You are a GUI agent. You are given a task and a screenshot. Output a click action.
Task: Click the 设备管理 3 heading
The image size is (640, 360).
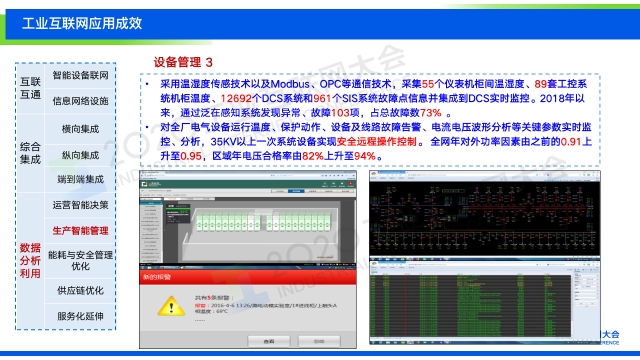pyautogui.click(x=183, y=62)
